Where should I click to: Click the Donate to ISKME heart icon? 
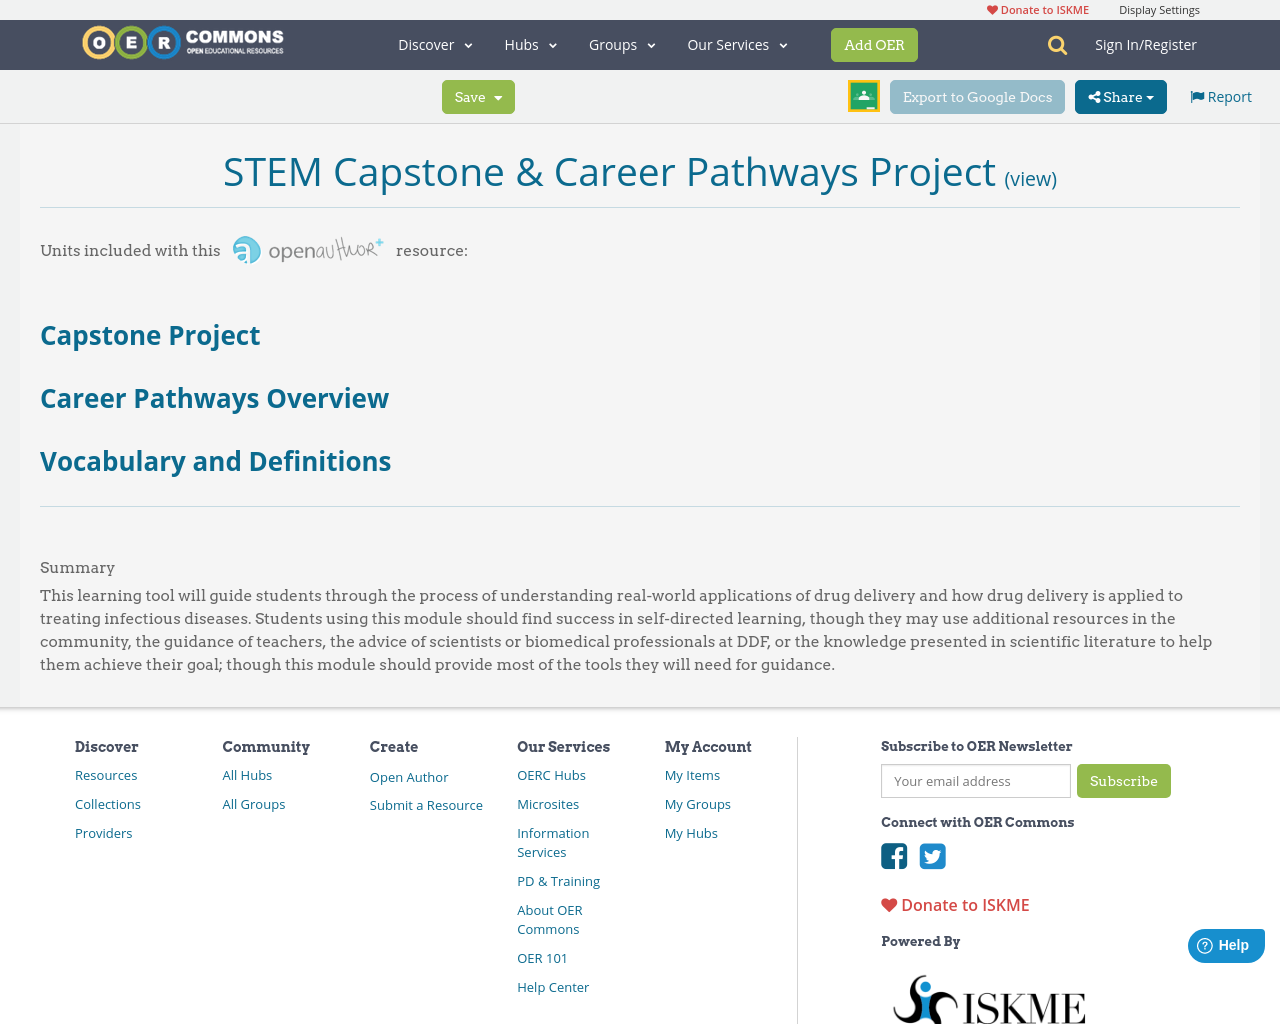pyautogui.click(x=888, y=903)
